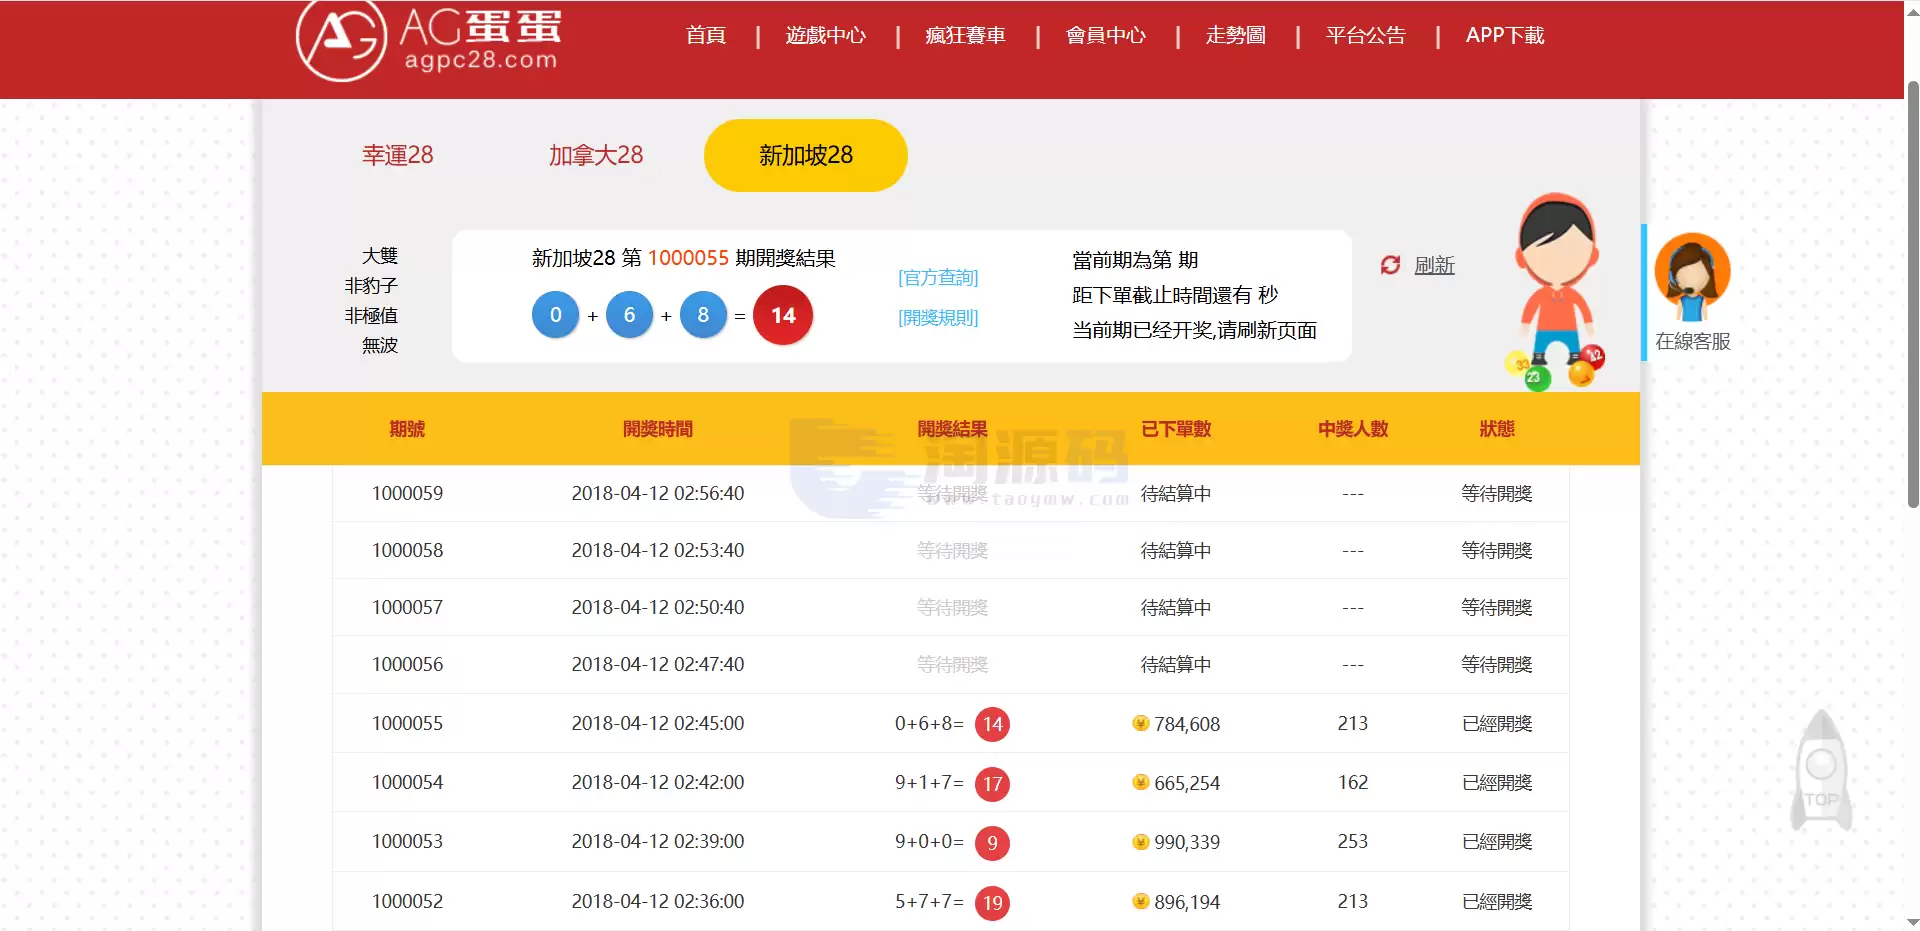
Task: Click the cartoon mascot character image
Action: point(1556,291)
